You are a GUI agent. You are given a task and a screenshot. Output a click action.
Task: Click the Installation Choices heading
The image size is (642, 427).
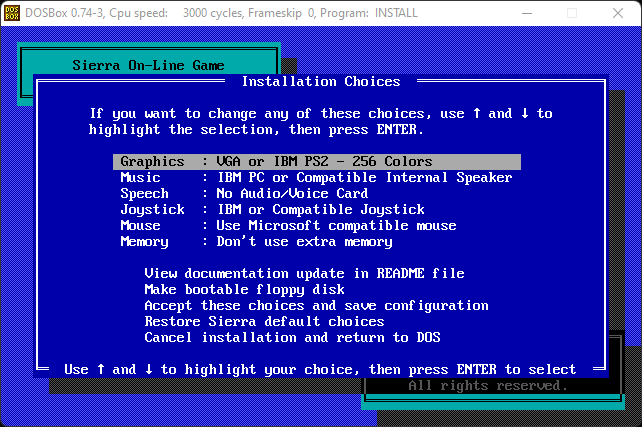321,81
